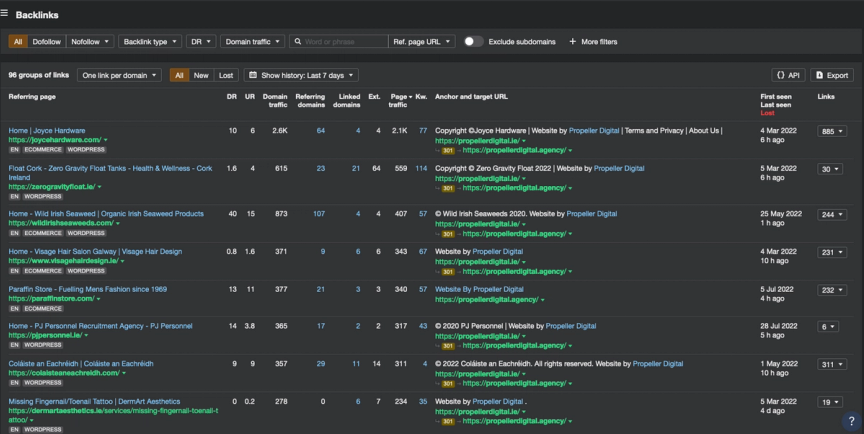The height and width of the screenshot is (434, 864).
Task: Switch to the New backlinks tab
Action: [201, 75]
